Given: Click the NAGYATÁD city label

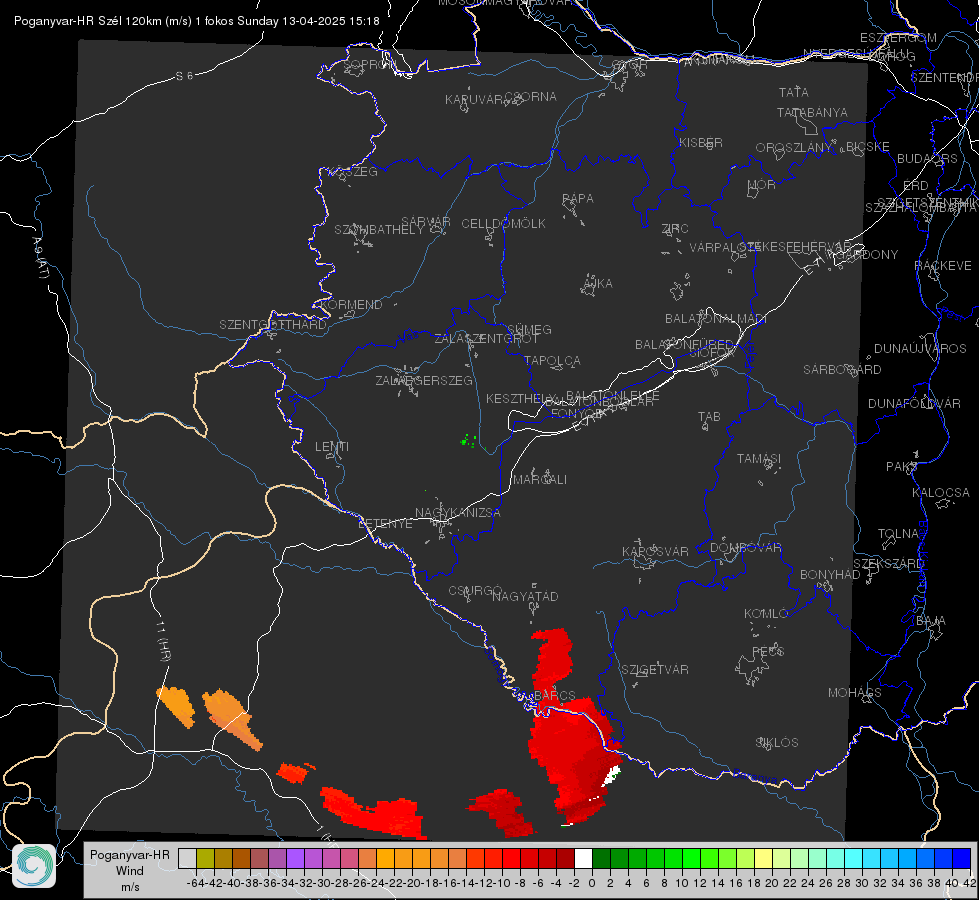Looking at the screenshot, I should [x=525, y=596].
